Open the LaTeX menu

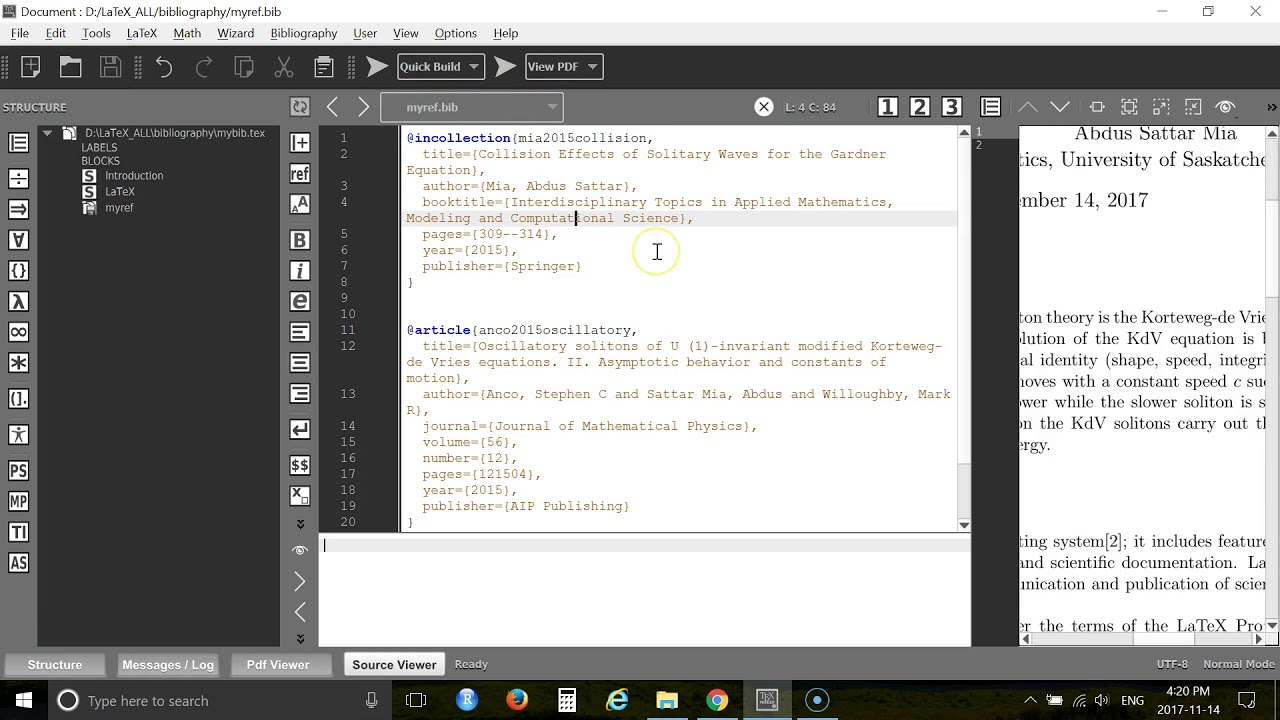pyautogui.click(x=142, y=33)
